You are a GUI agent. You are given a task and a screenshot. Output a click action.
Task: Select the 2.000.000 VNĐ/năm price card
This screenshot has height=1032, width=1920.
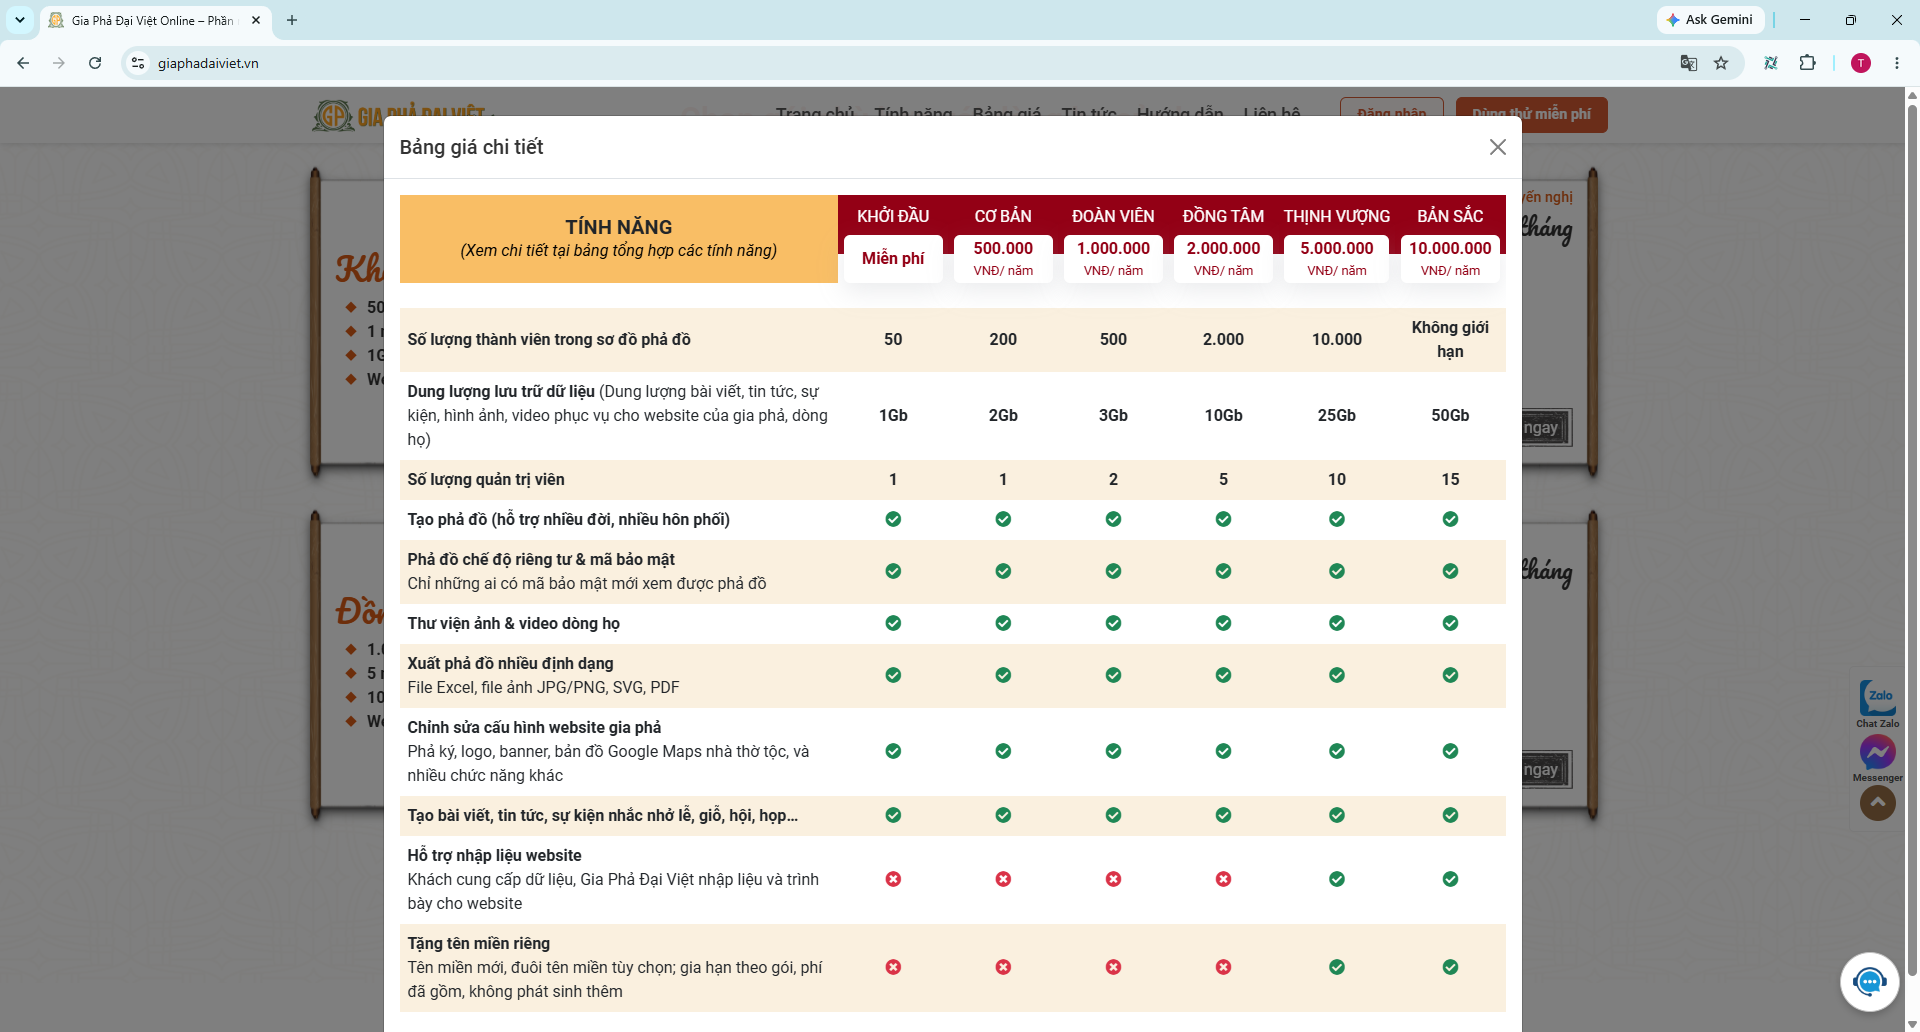[x=1223, y=258]
